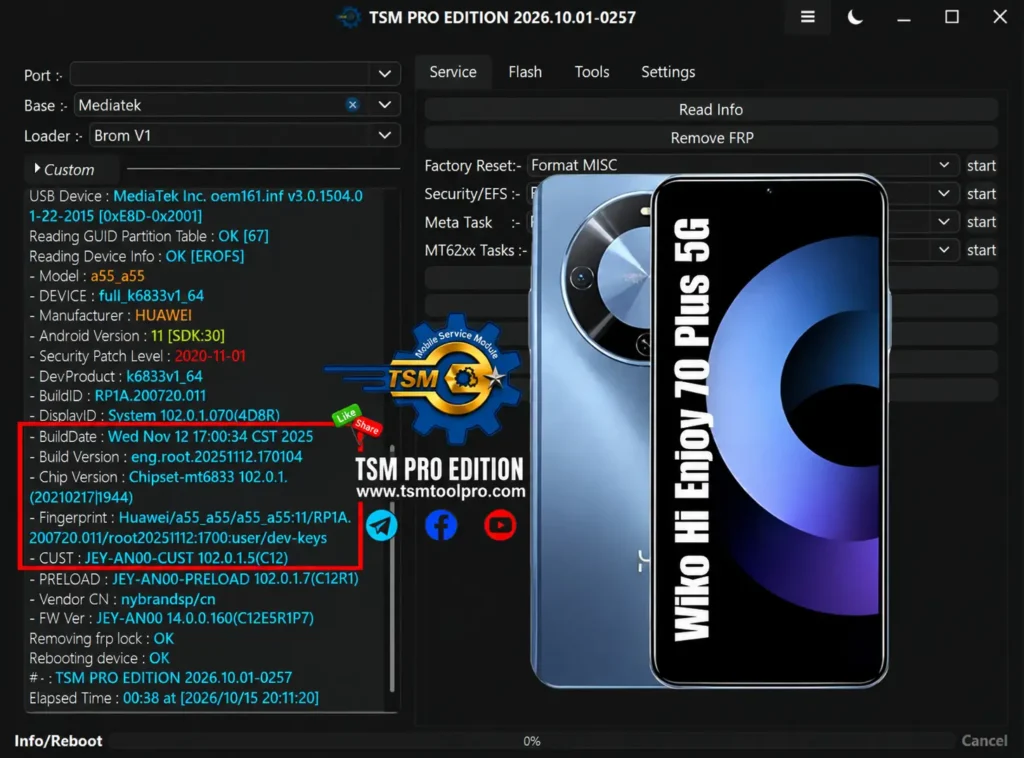1024x758 pixels.
Task: Open the Factory Reset dropdown arrow
Action: point(944,165)
